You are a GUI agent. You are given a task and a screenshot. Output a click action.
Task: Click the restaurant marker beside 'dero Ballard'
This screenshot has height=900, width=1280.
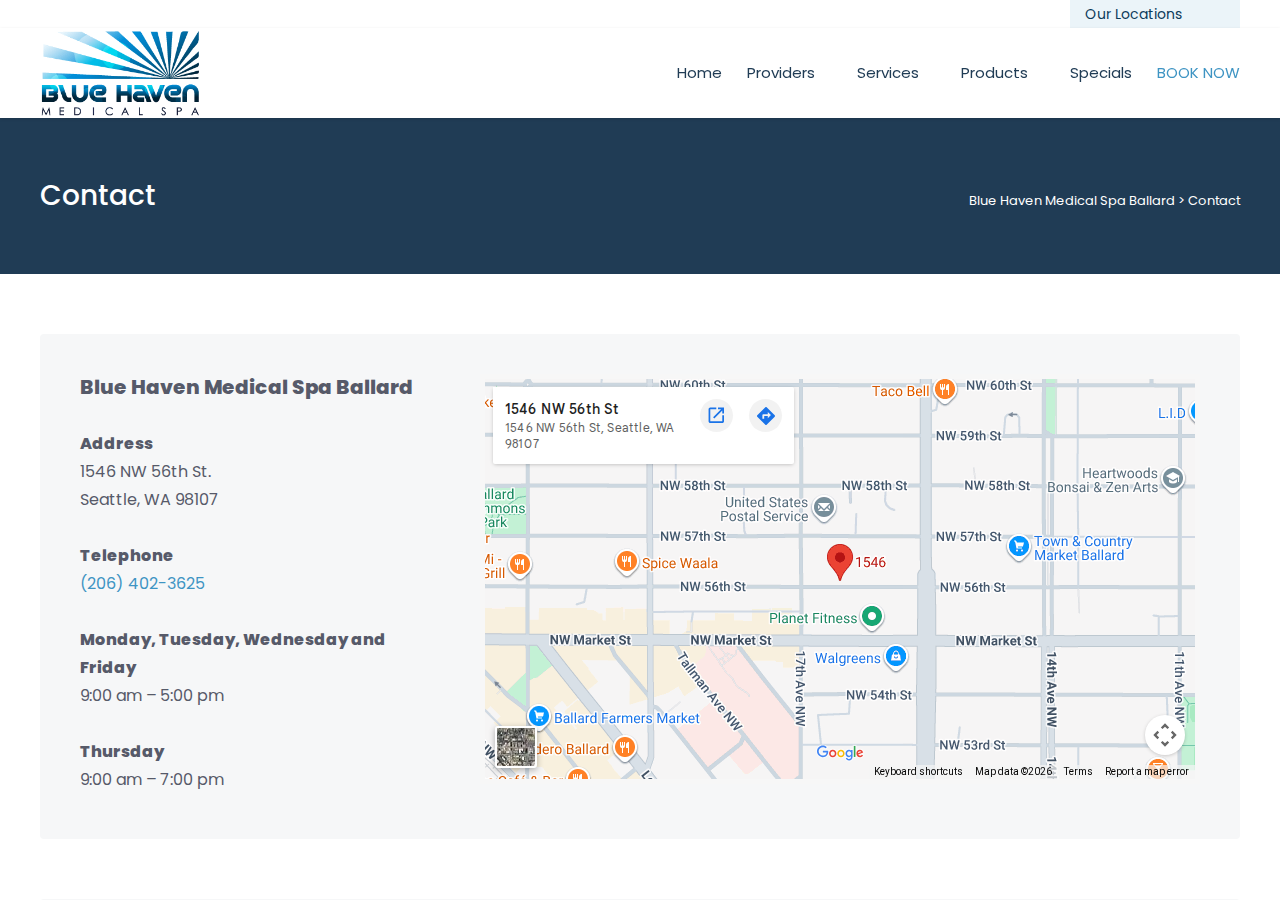click(625, 747)
